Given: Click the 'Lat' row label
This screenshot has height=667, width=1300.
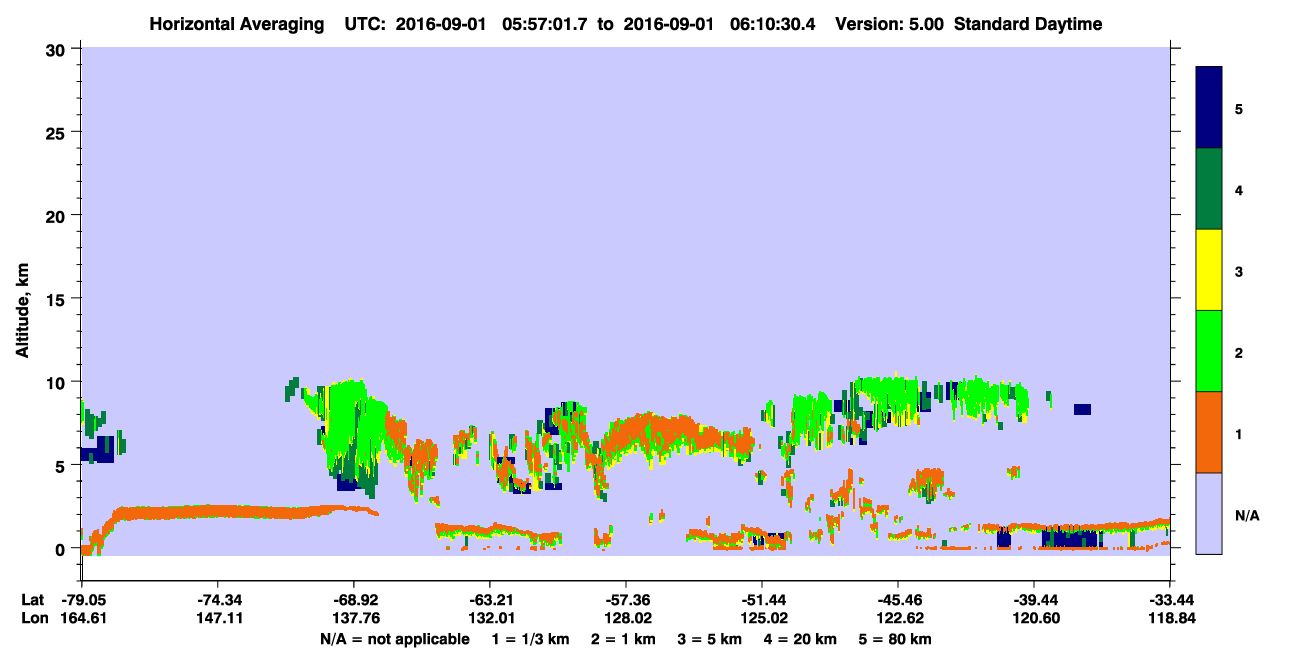Looking at the screenshot, I should tap(31, 600).
